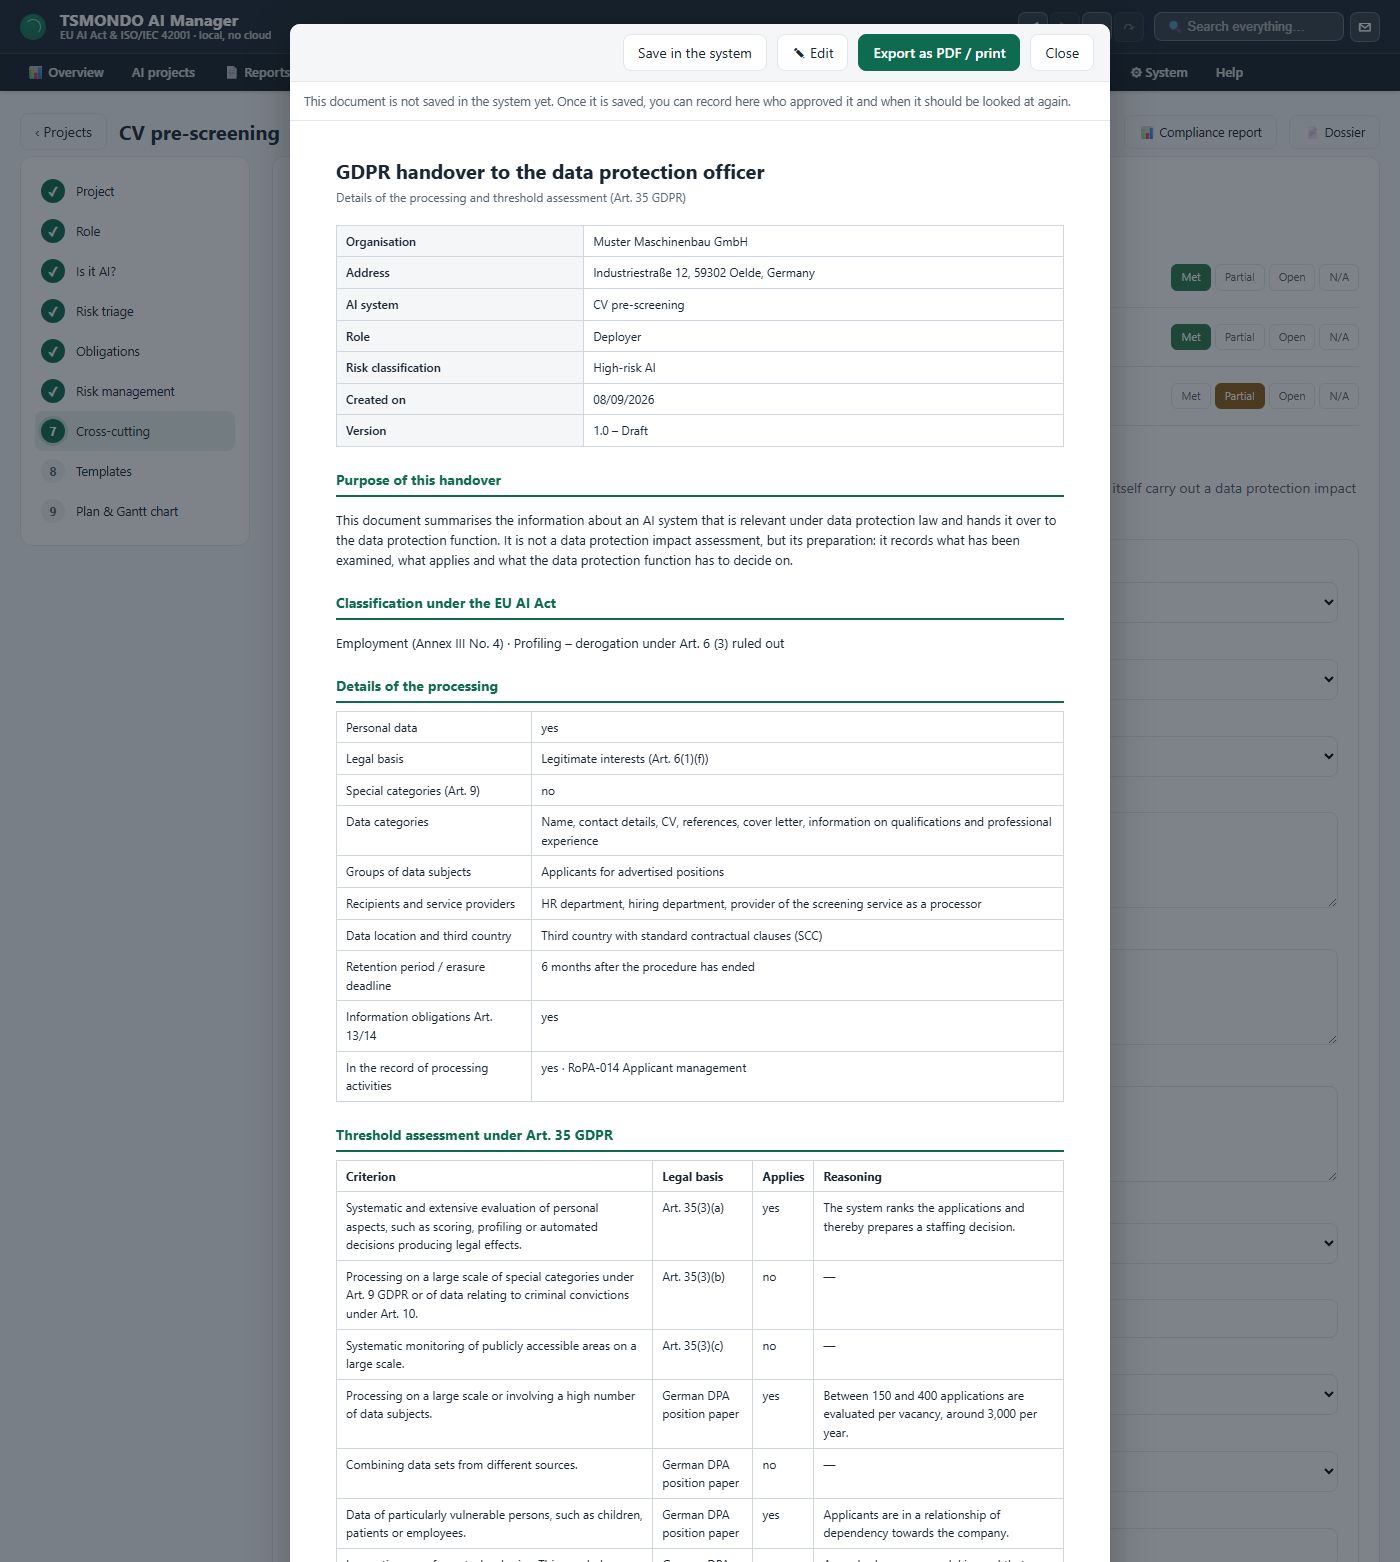The width and height of the screenshot is (1400, 1562).
Task: Select Partial in the third status row
Action: click(x=1239, y=396)
